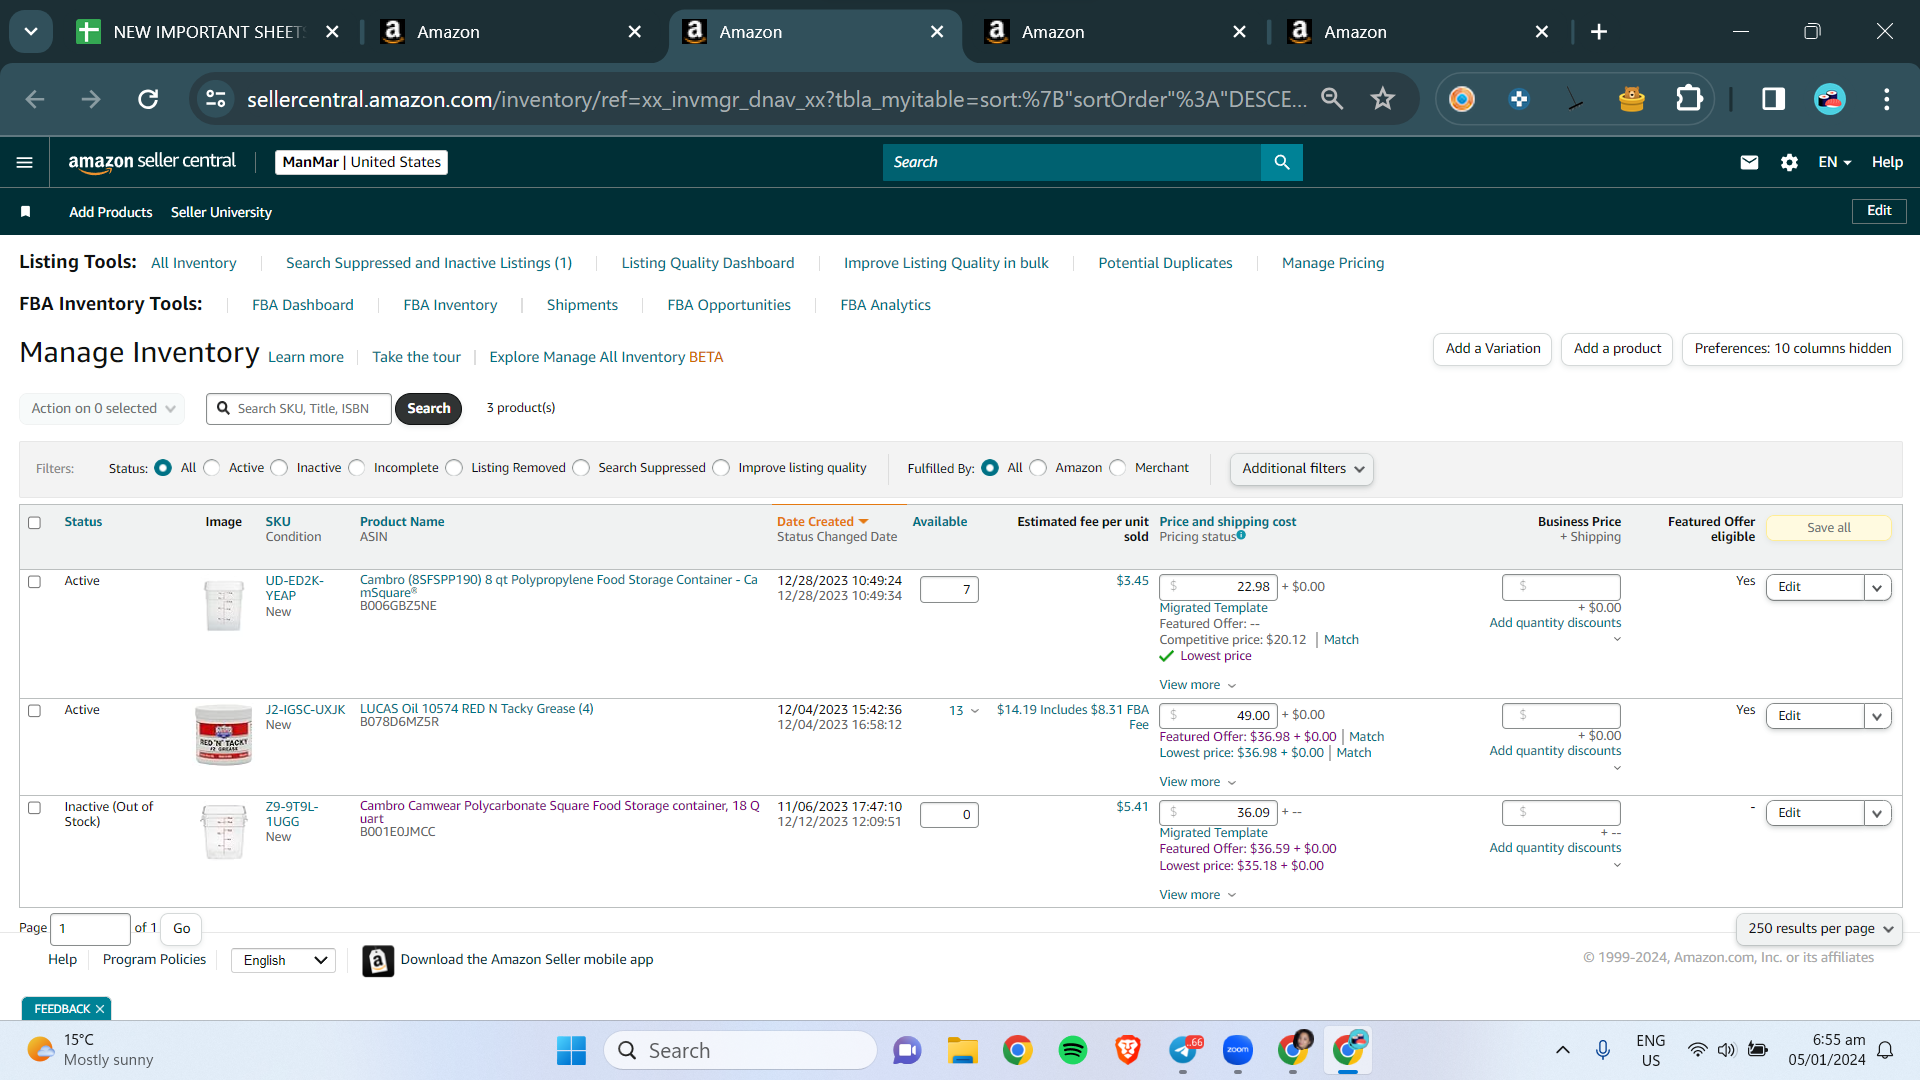Click the bookmark flag icon
1920x1080 pixels.
[x=26, y=212]
